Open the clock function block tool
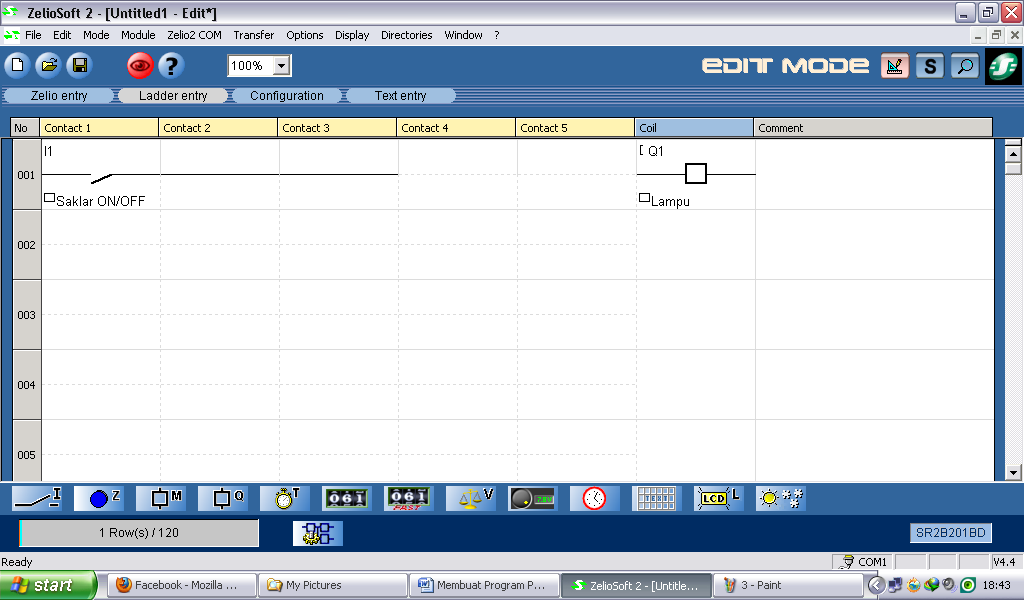Screen dimensions: 1024x600 click(x=594, y=498)
